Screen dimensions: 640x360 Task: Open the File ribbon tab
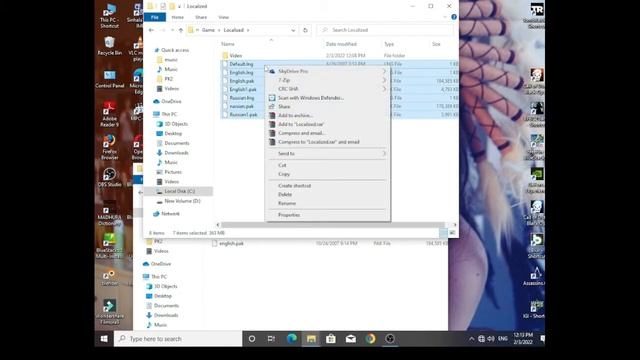pyautogui.click(x=155, y=17)
